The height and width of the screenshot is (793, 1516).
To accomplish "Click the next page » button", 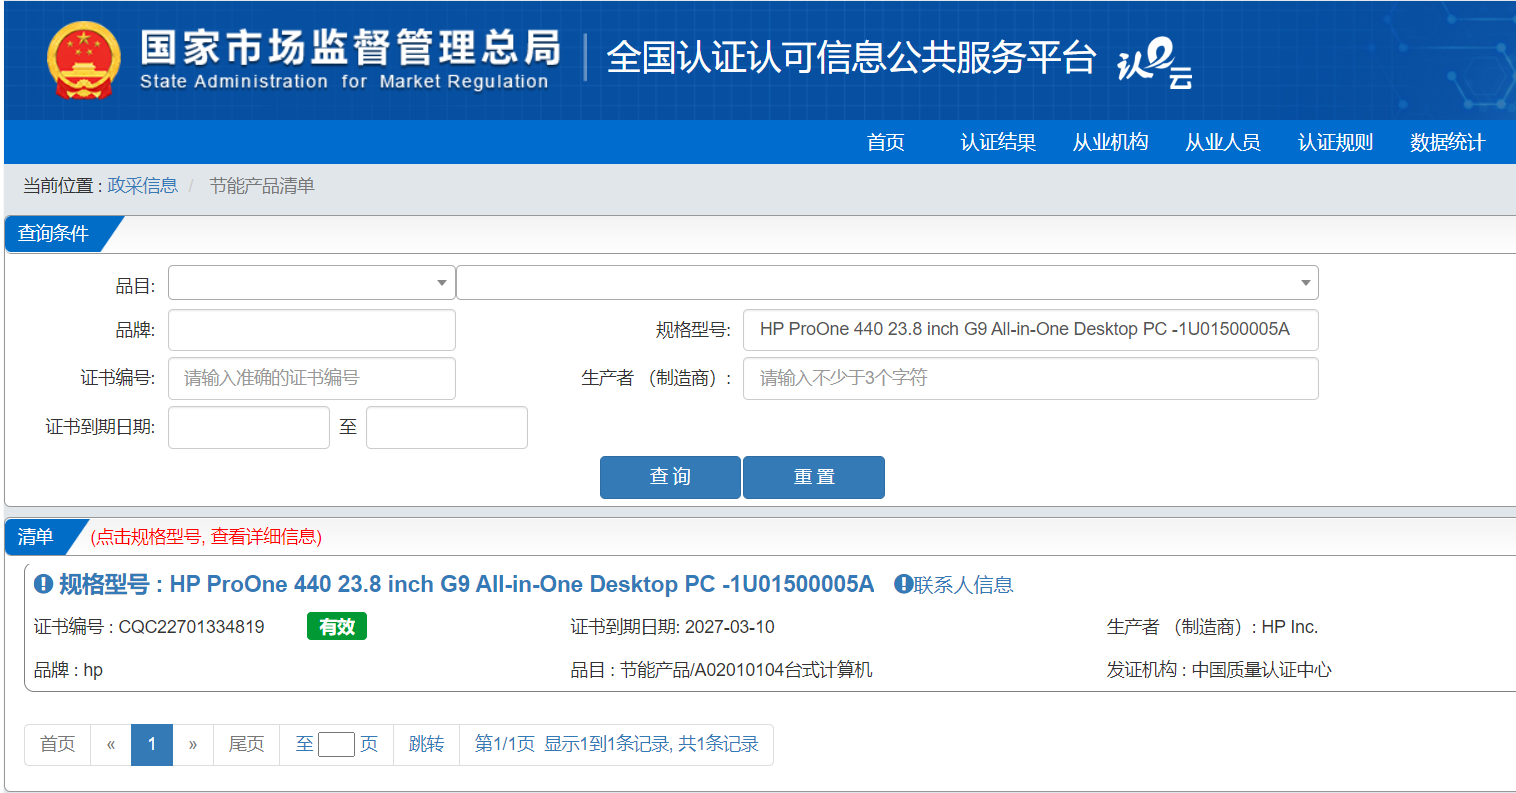I will (193, 744).
